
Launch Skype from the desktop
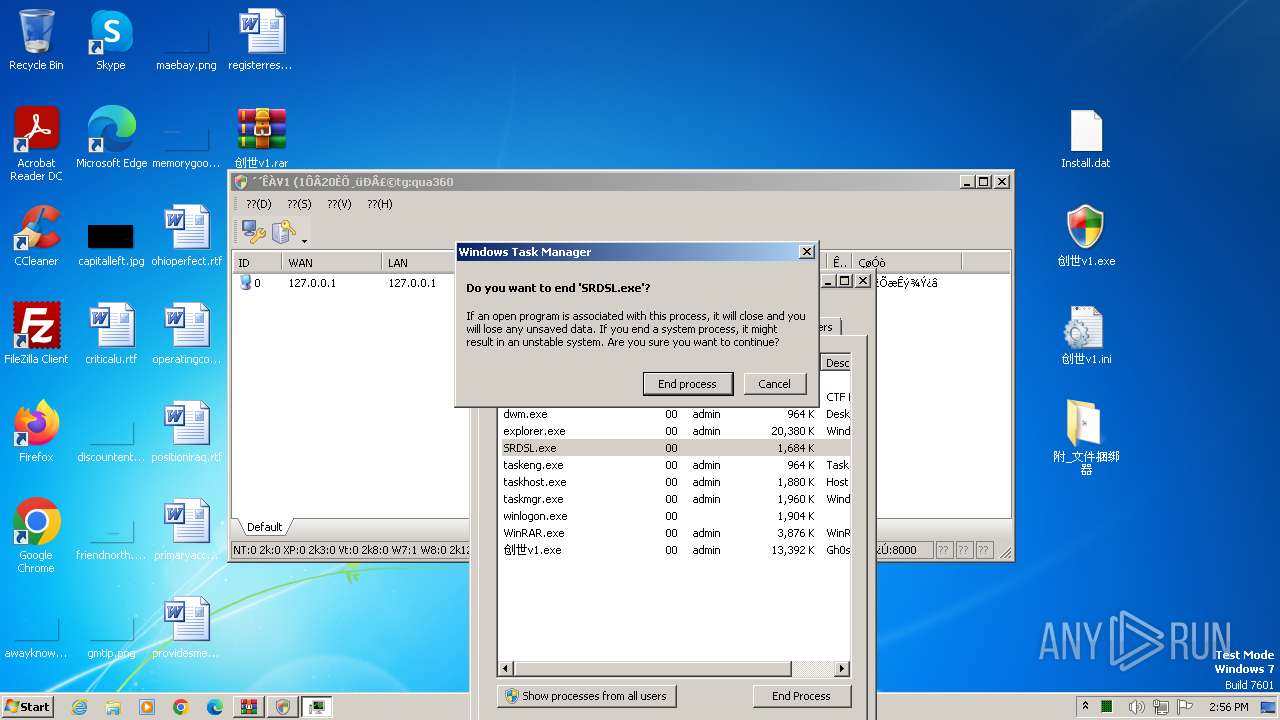pos(110,40)
